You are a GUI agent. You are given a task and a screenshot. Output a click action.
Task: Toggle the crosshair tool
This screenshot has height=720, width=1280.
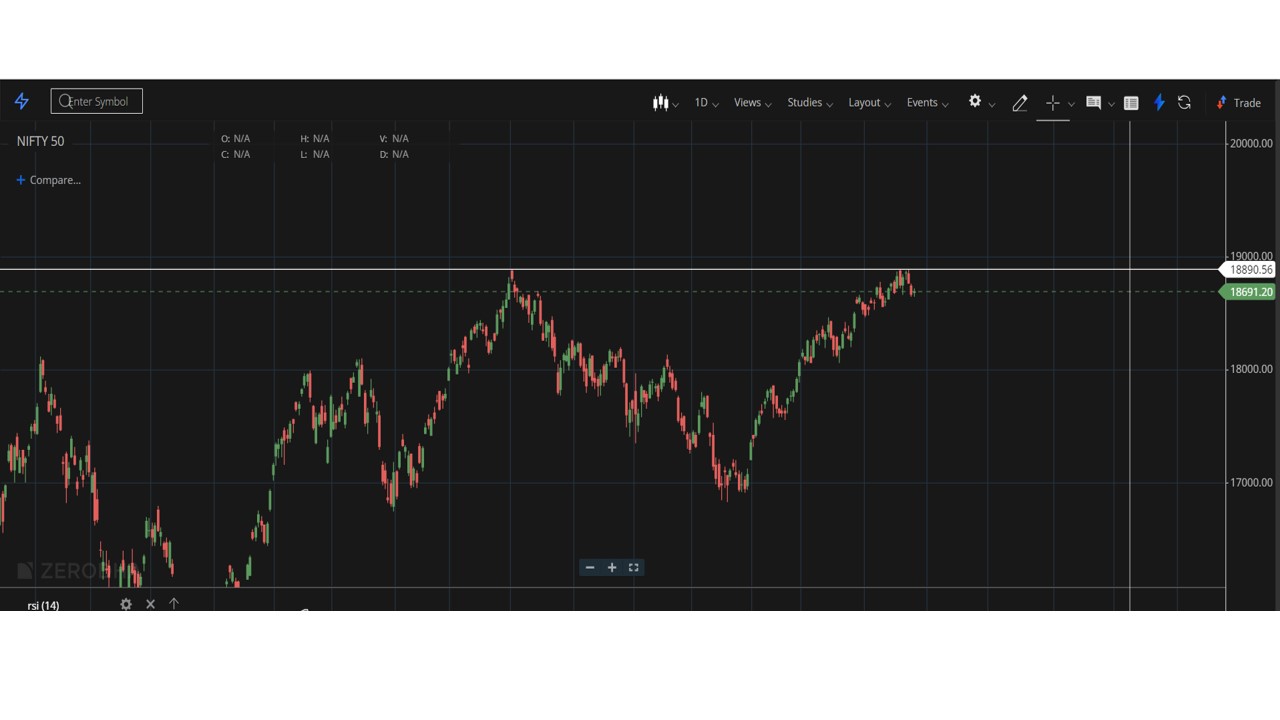point(1052,102)
